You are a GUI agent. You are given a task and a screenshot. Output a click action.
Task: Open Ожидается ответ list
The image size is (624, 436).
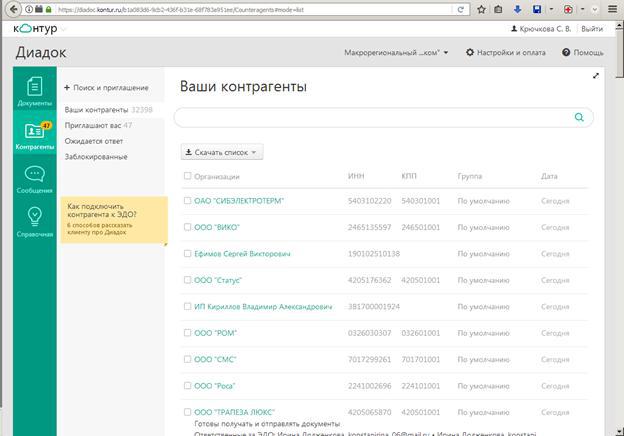[x=94, y=141]
